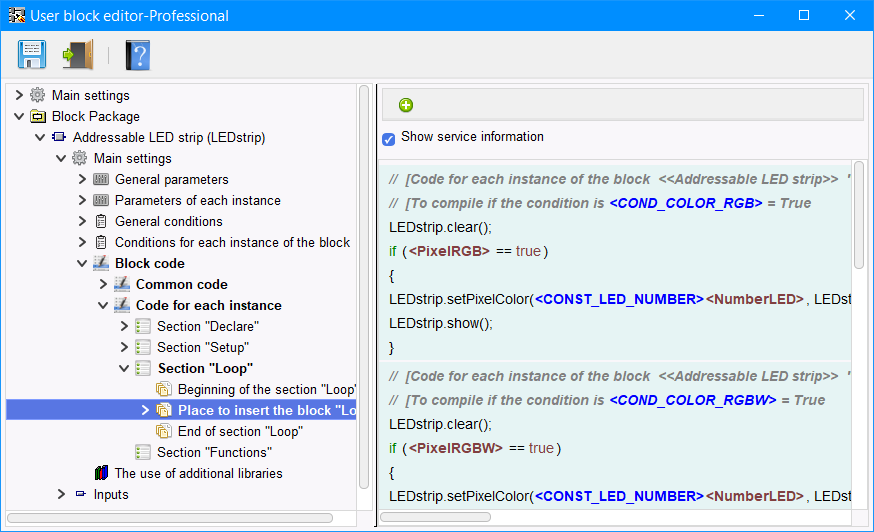The image size is (874, 532).
Task: Uncheck Show service information checkbox
Action: click(x=389, y=139)
